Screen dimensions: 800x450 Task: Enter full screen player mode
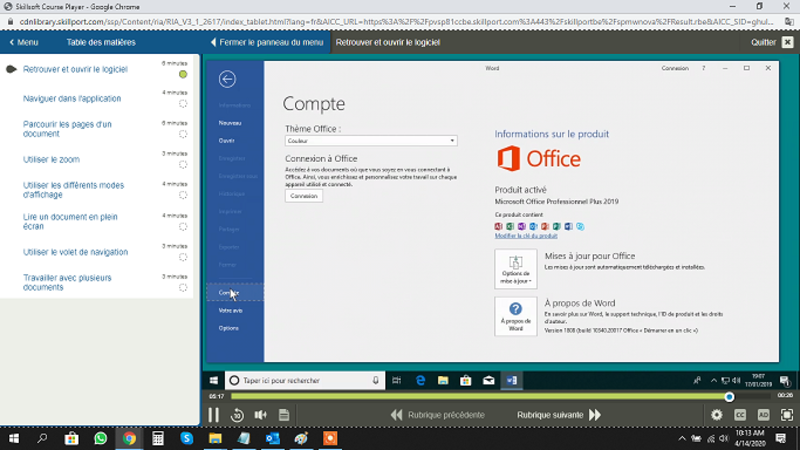click(x=787, y=415)
